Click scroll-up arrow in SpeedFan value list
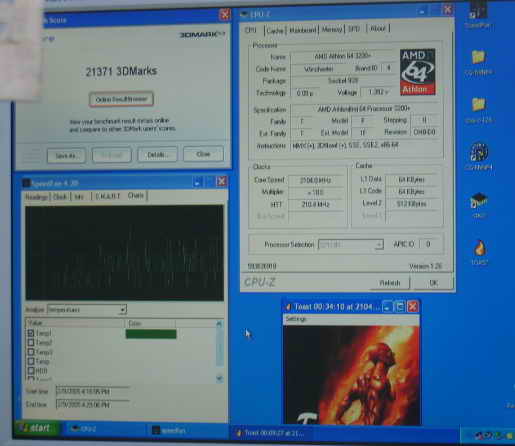 (219, 323)
